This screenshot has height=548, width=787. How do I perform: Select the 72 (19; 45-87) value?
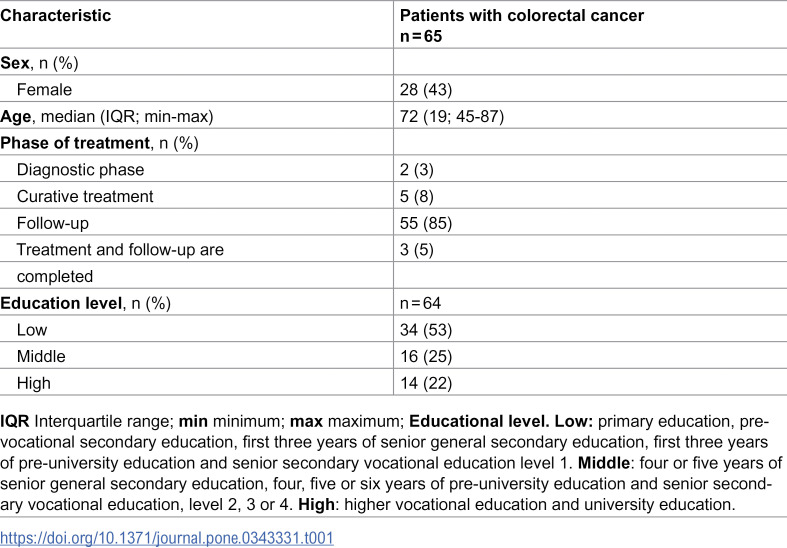[x=452, y=116]
